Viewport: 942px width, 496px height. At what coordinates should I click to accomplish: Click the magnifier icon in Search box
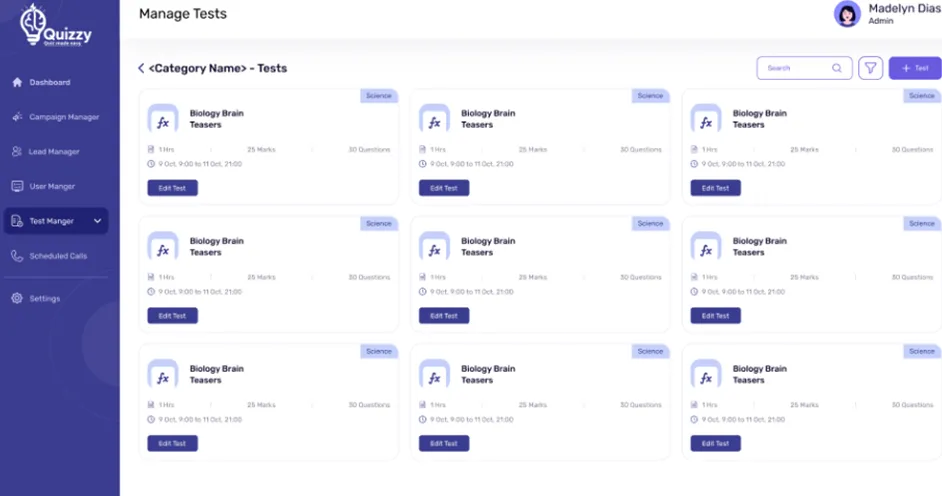pos(836,68)
